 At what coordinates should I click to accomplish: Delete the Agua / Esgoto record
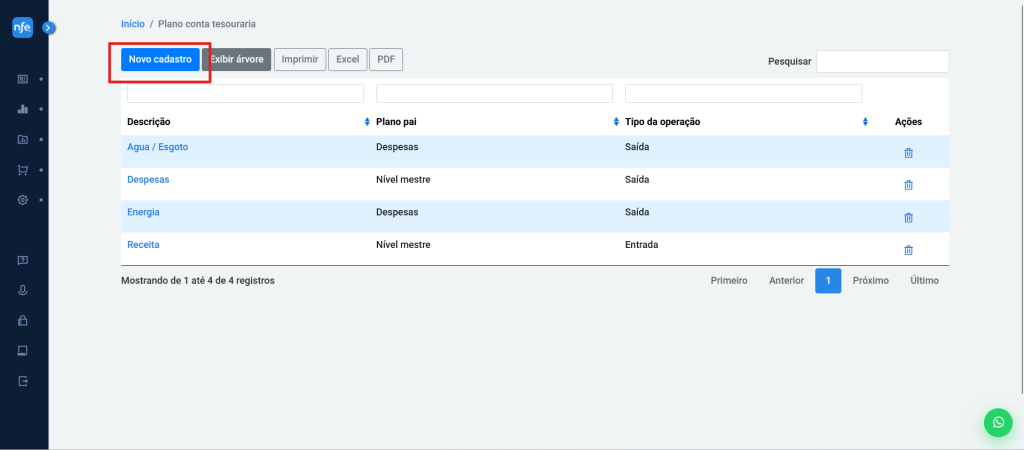(x=908, y=153)
